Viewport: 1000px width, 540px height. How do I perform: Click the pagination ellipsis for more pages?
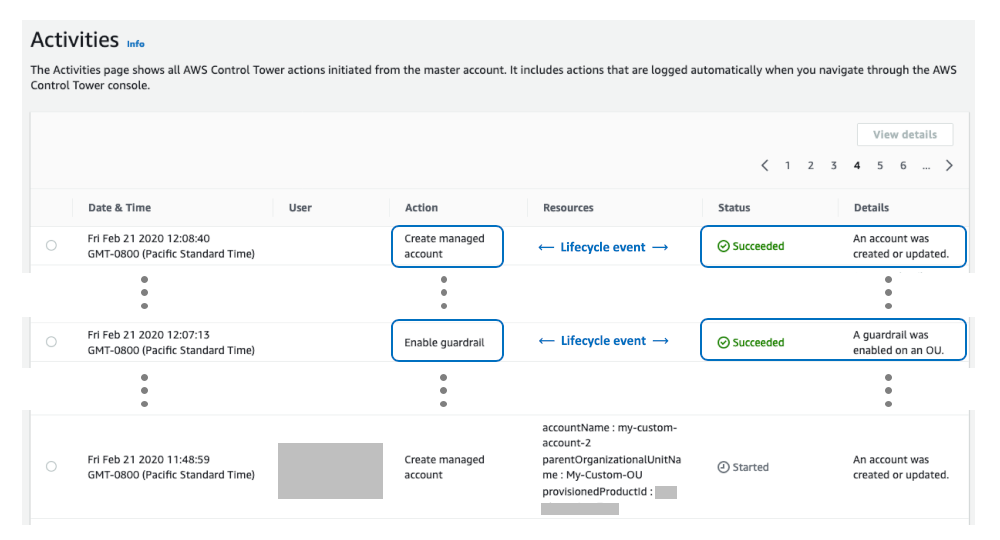(926, 166)
